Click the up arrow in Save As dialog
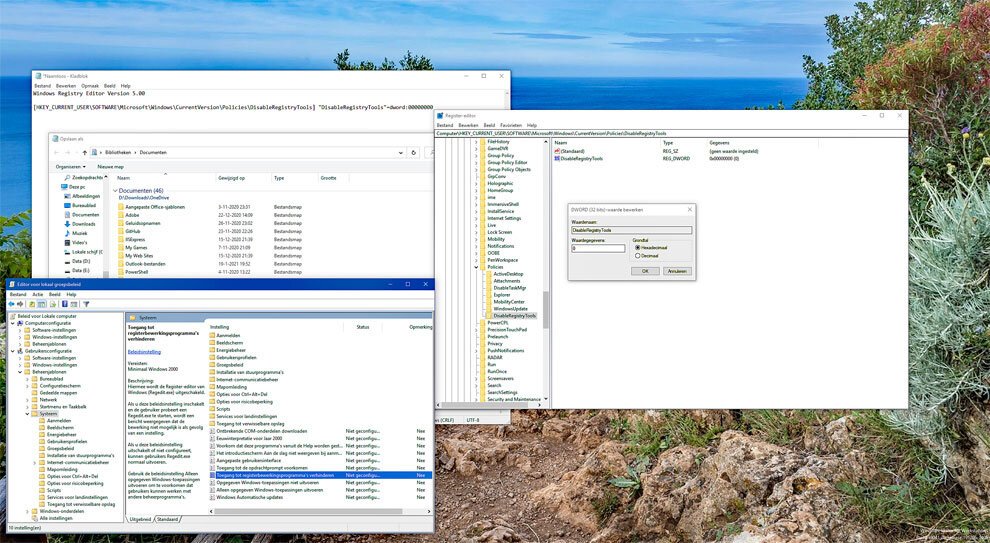 85,152
